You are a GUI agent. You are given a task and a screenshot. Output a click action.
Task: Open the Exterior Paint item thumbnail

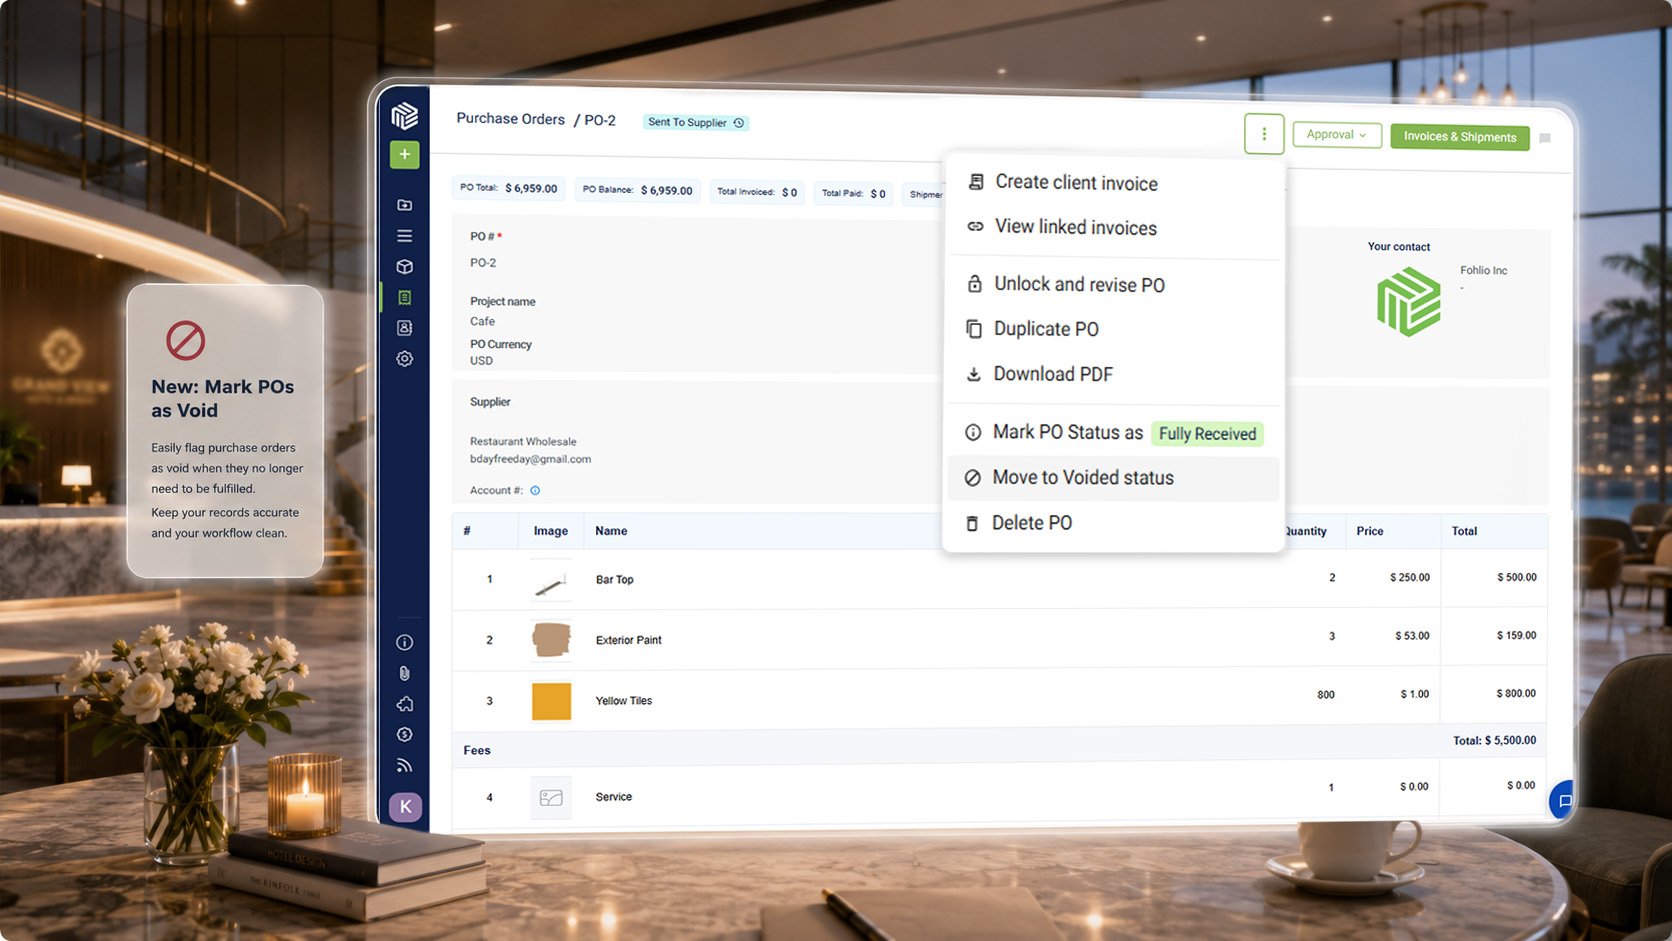[551, 640]
